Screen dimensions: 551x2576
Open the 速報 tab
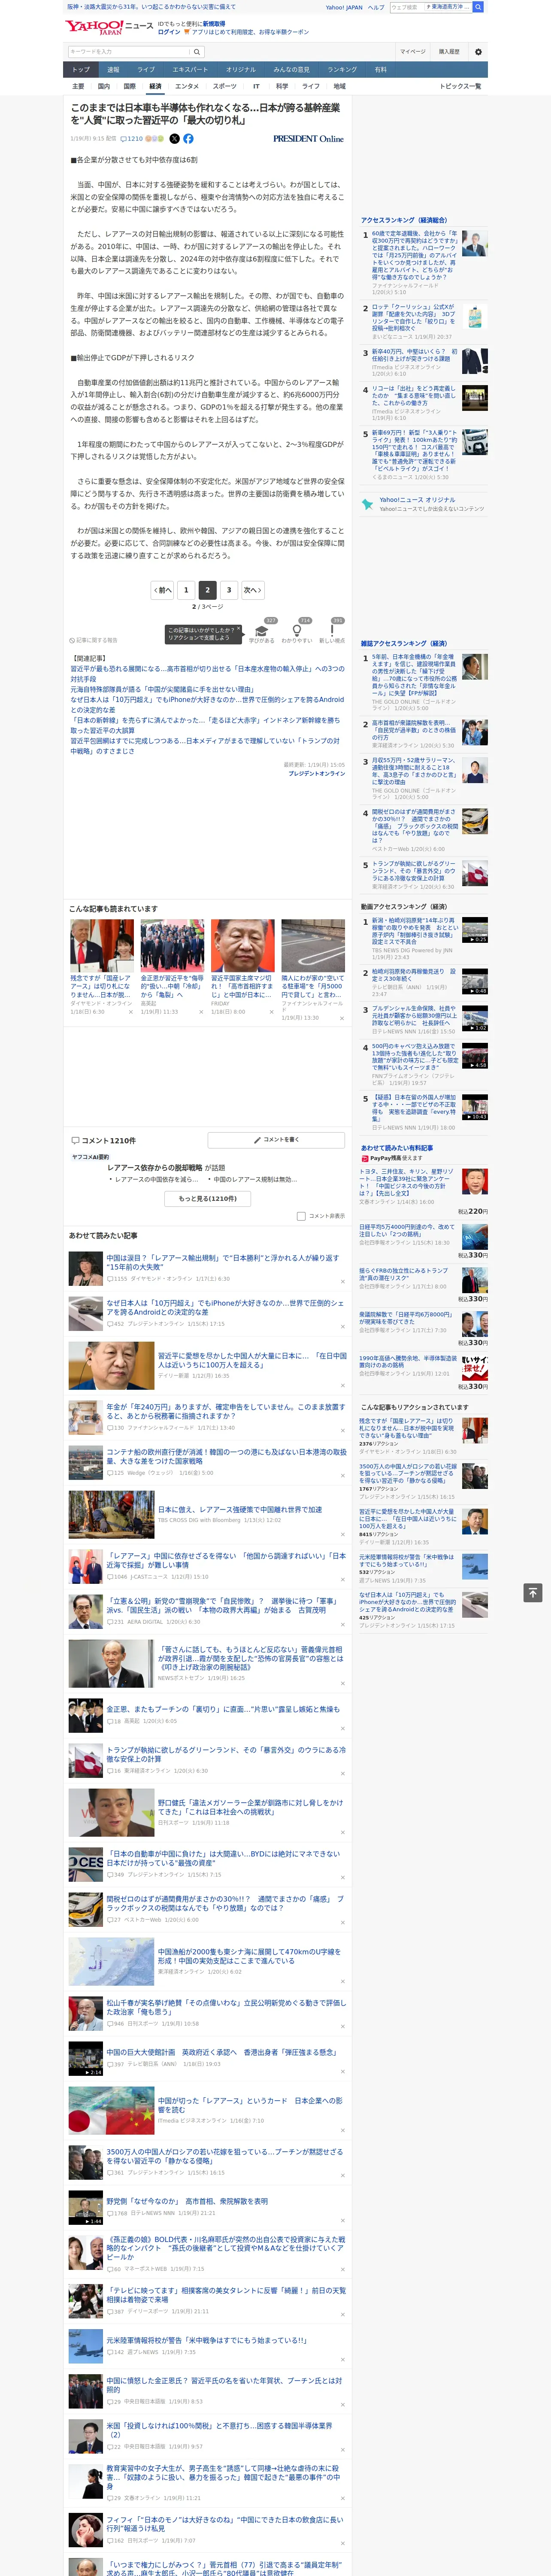click(x=113, y=70)
